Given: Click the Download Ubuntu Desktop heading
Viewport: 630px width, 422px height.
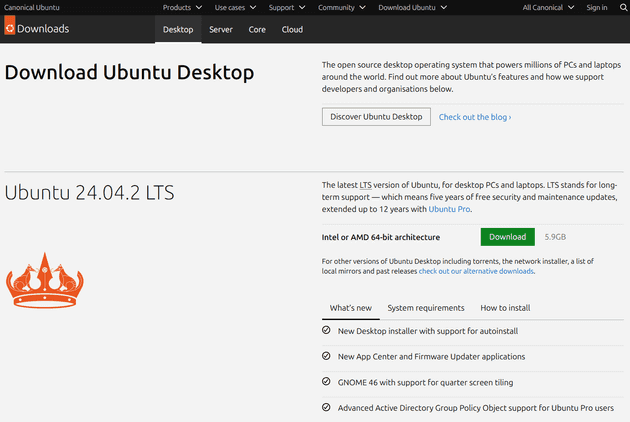Looking at the screenshot, I should pyautogui.click(x=129, y=72).
